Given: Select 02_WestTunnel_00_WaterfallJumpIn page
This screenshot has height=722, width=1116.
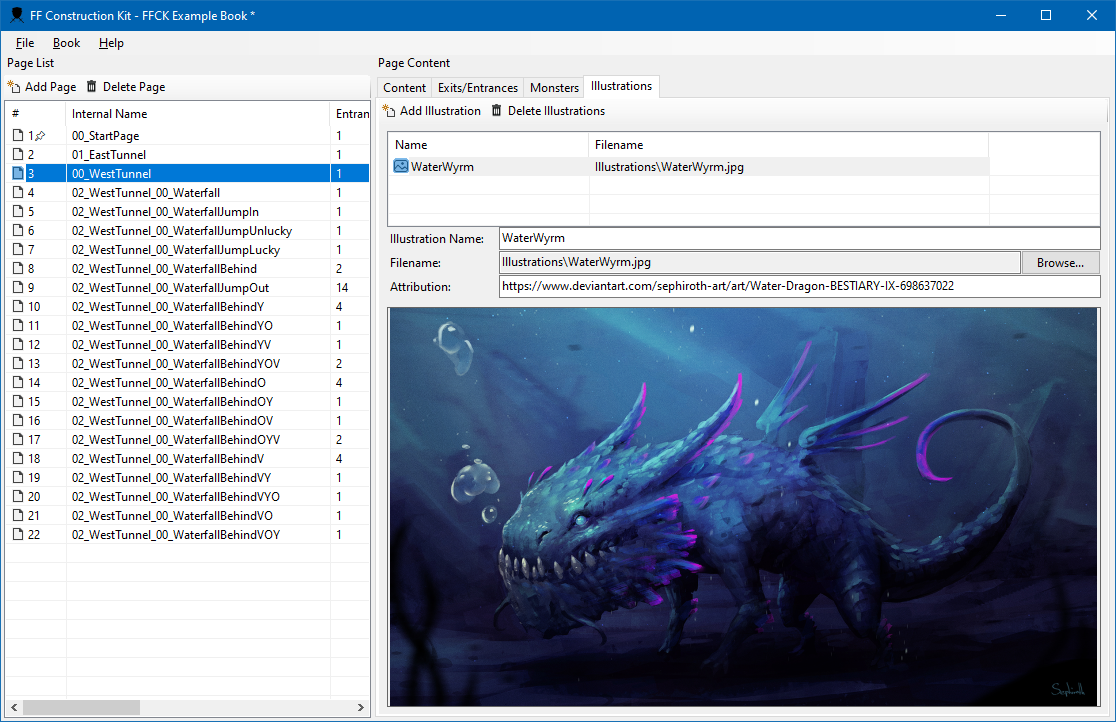Looking at the screenshot, I should (188, 211).
